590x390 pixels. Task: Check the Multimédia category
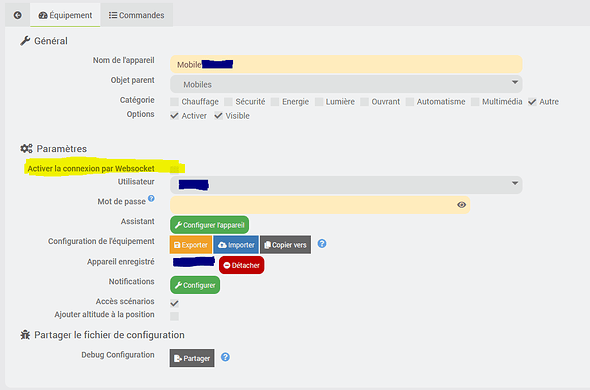[x=475, y=102]
